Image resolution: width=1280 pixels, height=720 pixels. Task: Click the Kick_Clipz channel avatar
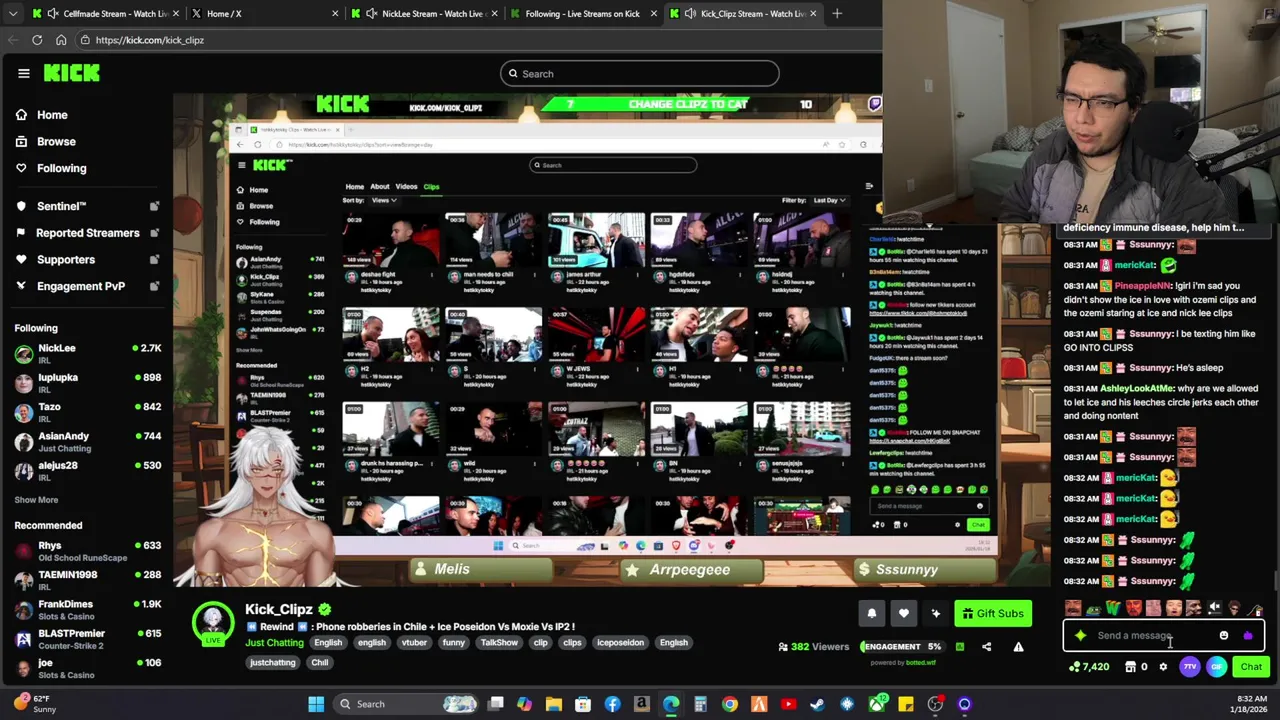point(213,622)
